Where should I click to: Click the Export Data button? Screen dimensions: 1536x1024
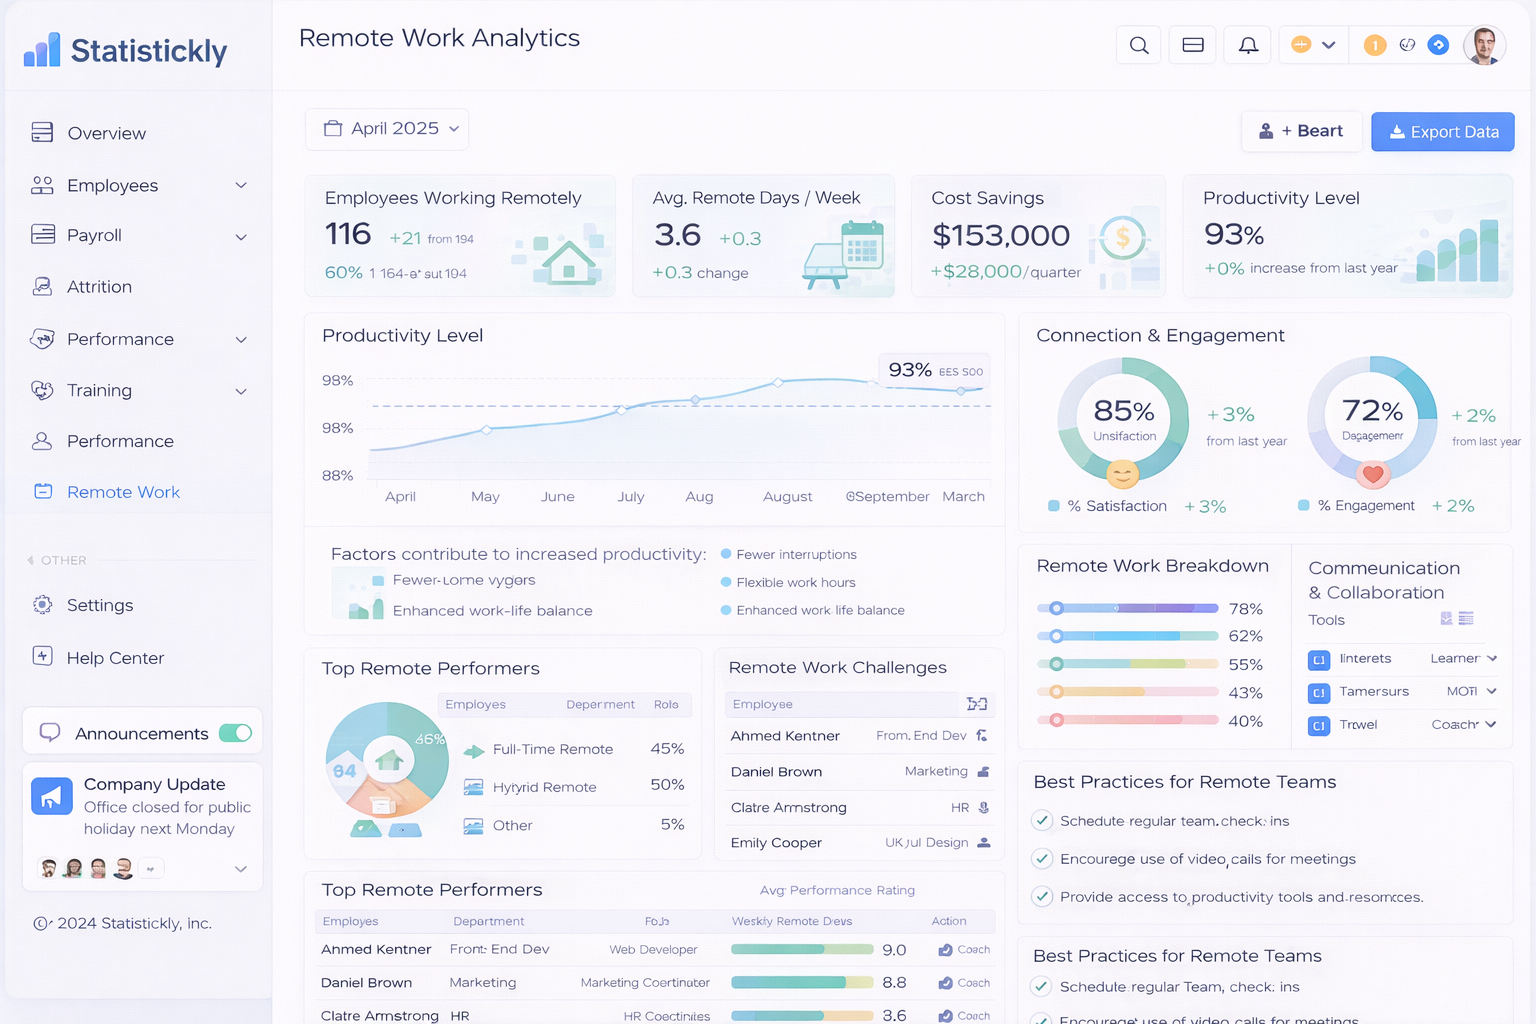(1442, 131)
